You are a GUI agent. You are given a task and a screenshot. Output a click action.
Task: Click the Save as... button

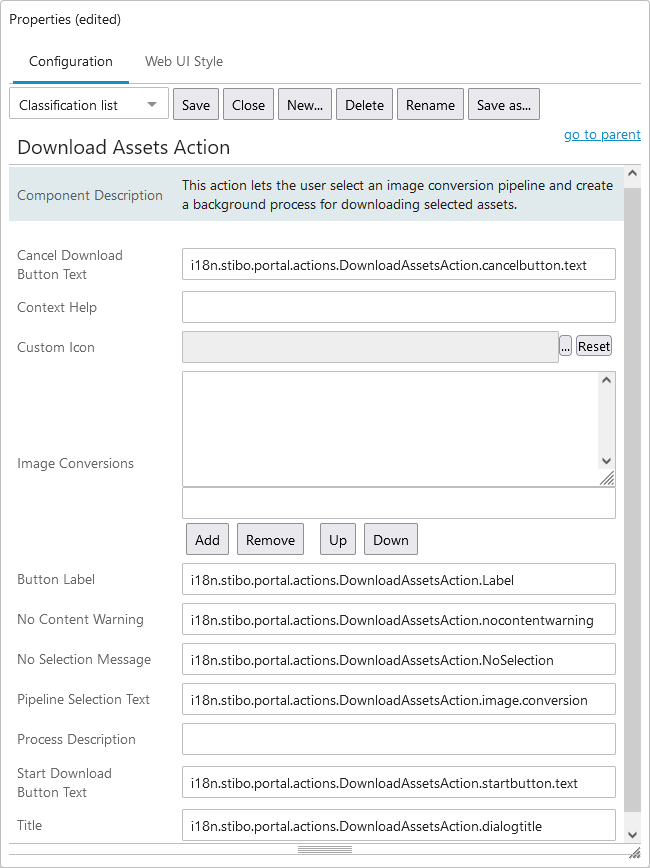(505, 105)
